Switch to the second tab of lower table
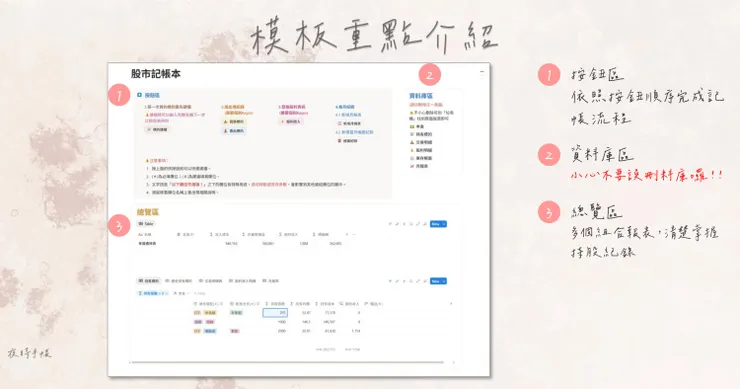740x389 pixels. (178, 281)
